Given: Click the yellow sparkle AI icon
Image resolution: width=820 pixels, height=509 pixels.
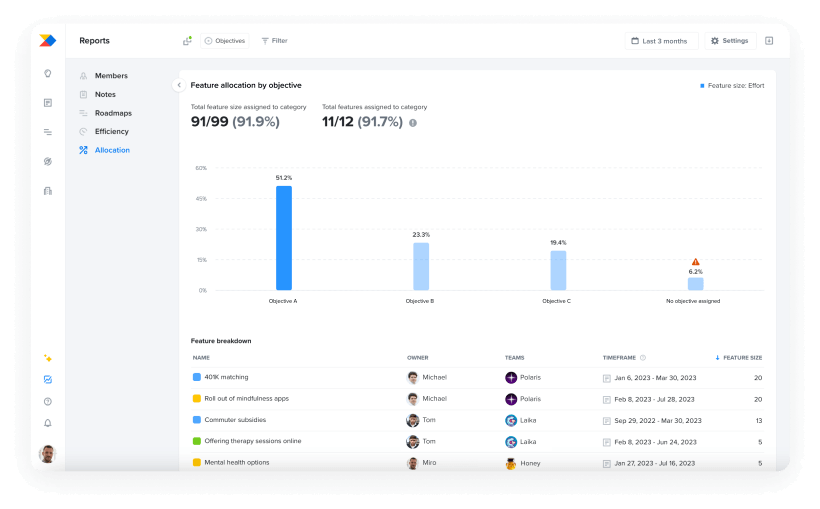Looking at the screenshot, I should click(48, 358).
